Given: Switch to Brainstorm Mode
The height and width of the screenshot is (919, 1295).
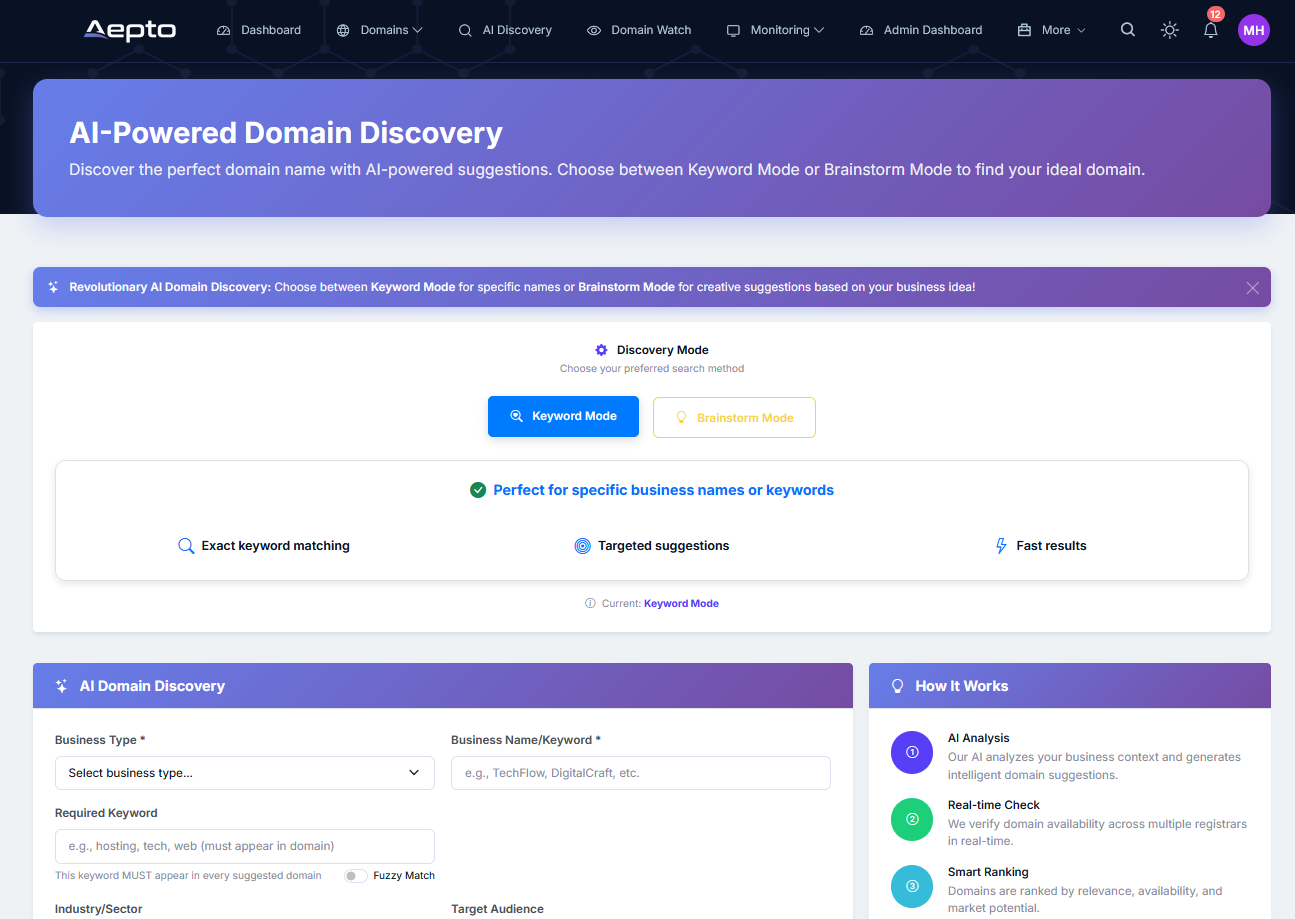Looking at the screenshot, I should coord(734,417).
